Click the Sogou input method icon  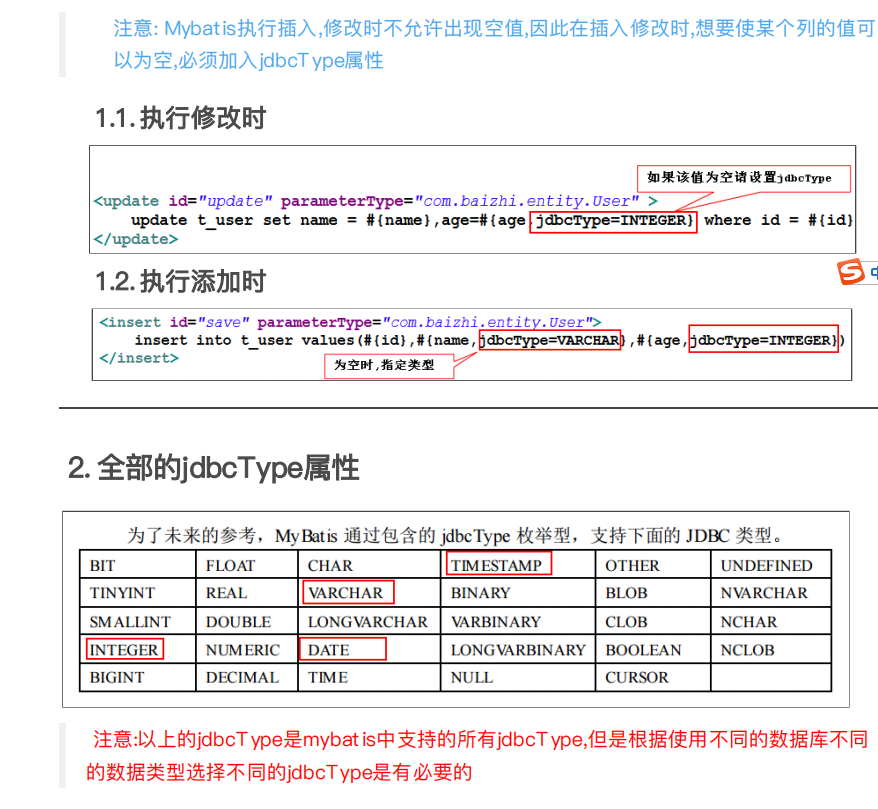(x=851, y=272)
